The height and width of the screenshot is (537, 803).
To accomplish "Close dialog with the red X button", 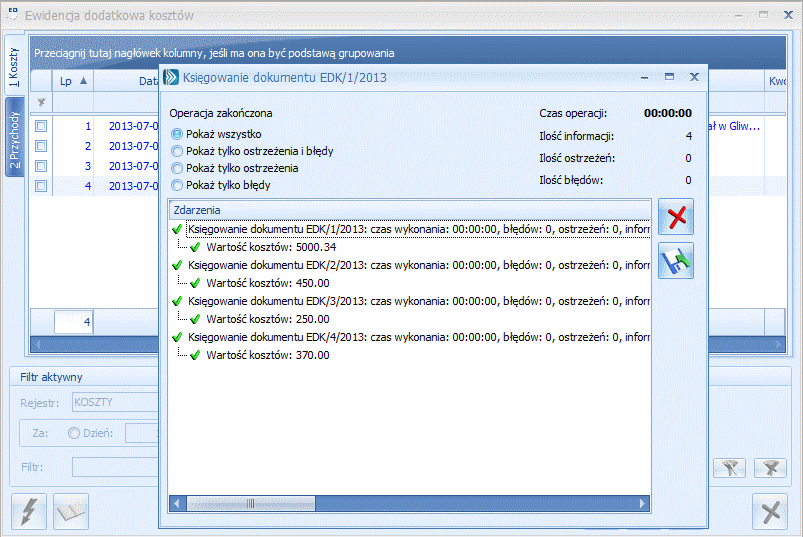I will click(x=676, y=217).
